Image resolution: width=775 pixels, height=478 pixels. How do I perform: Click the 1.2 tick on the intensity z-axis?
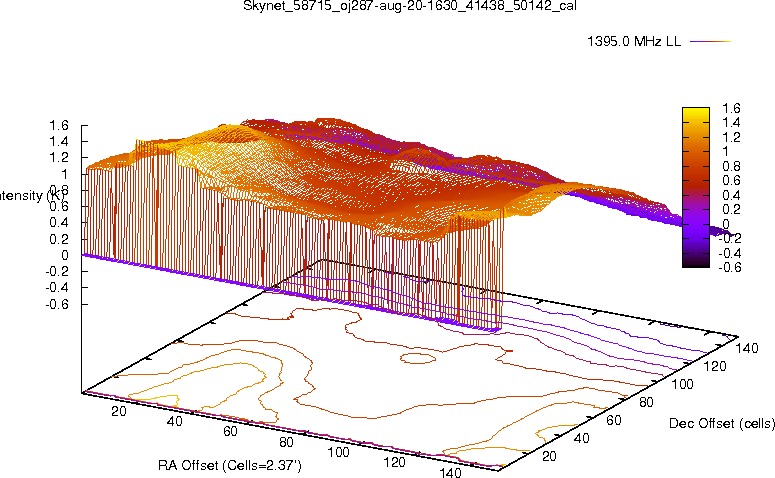point(58,158)
